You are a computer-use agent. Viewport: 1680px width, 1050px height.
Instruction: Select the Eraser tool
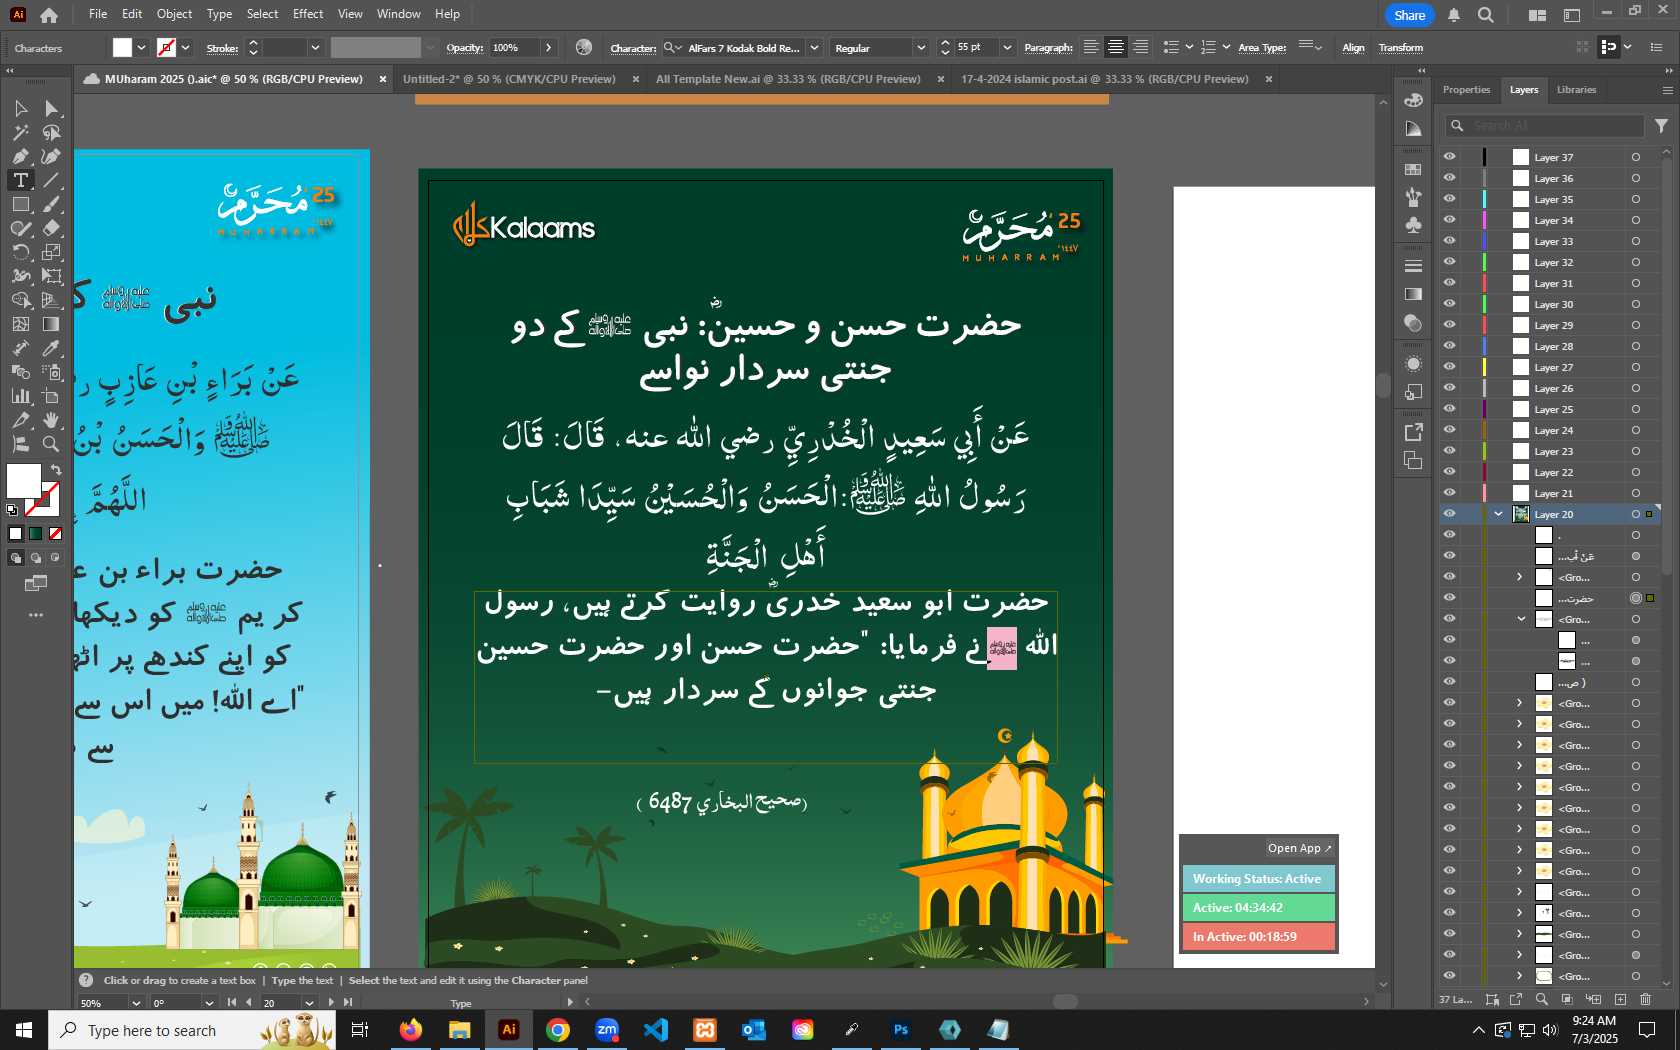point(52,228)
